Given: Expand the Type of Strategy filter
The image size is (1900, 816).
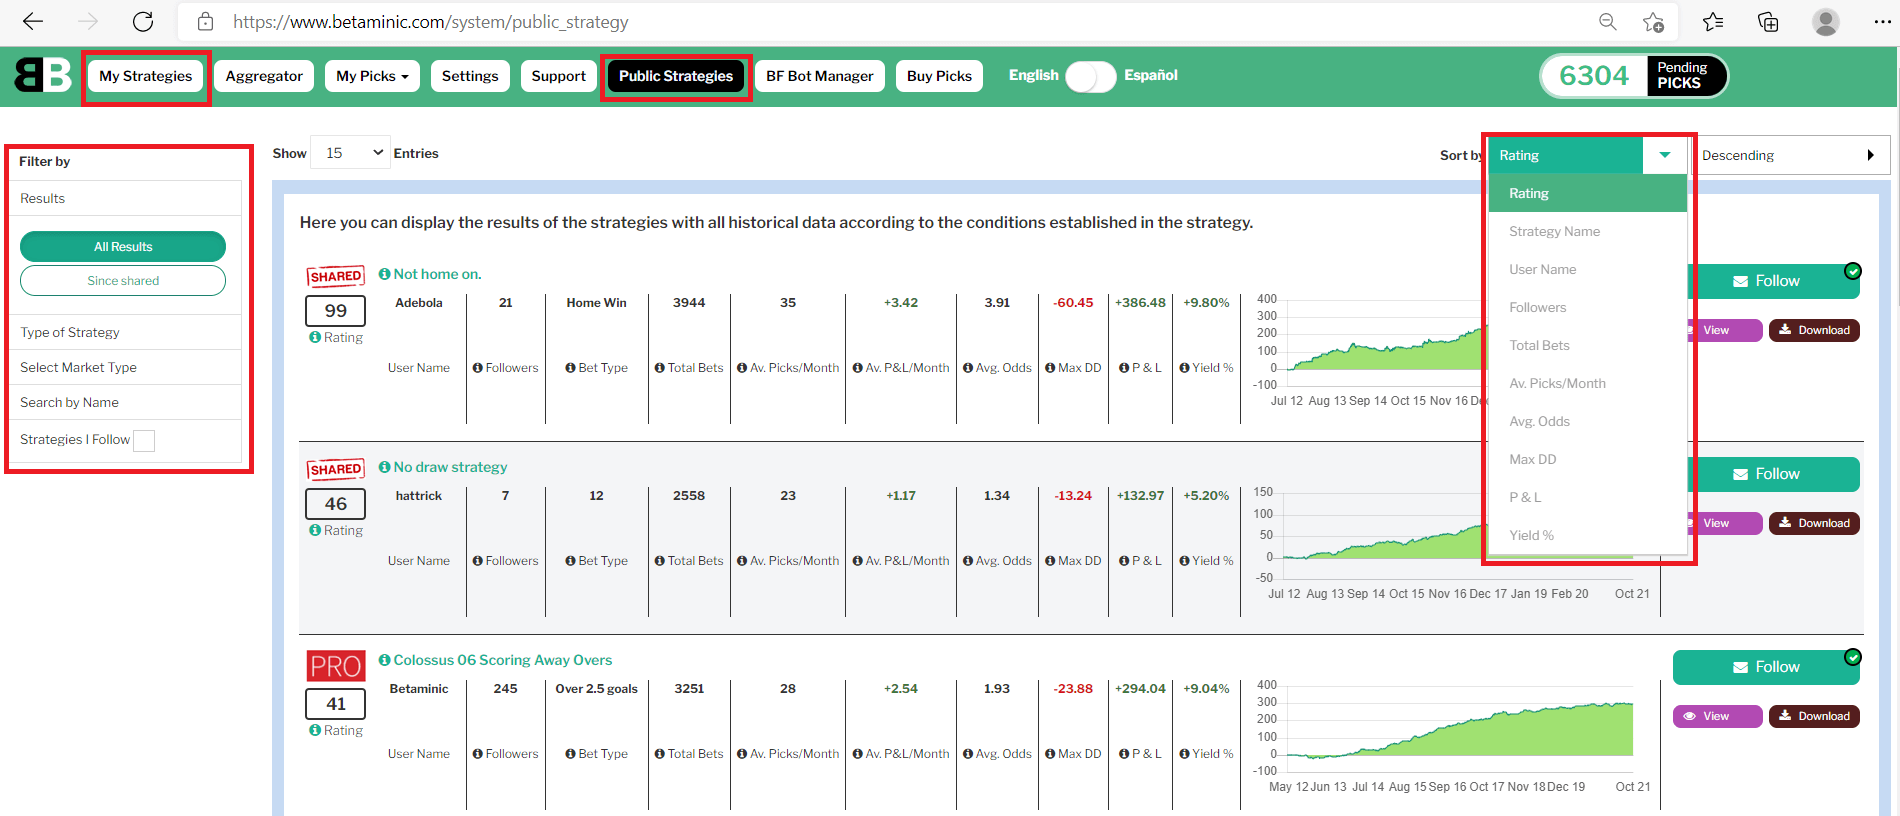Looking at the screenshot, I should [x=125, y=332].
